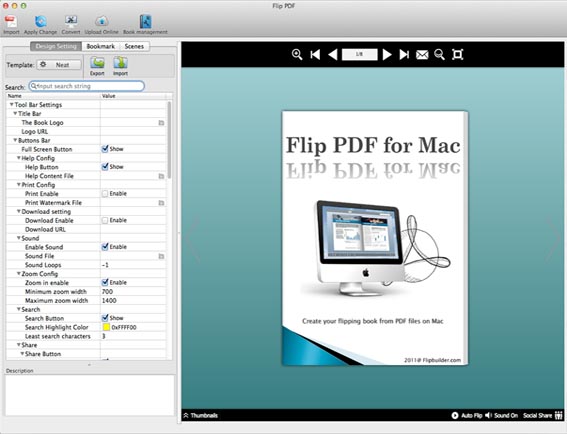Click the settings list vertical scrollbar

pyautogui.click(x=169, y=139)
